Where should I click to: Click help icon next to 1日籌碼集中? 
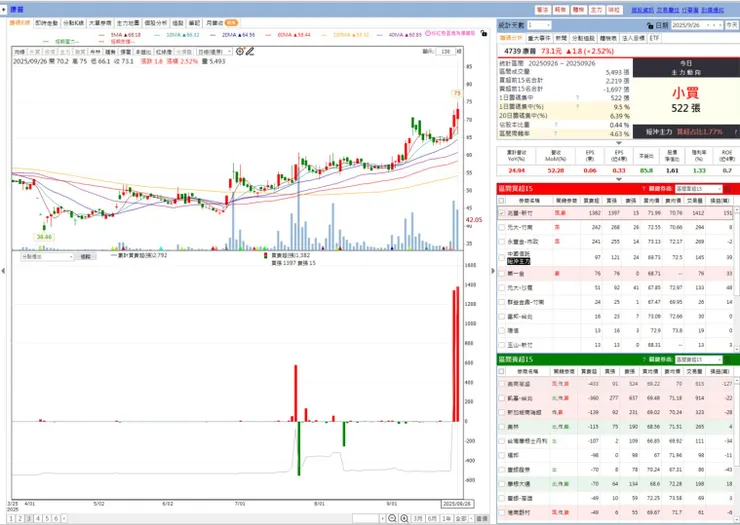point(577,98)
